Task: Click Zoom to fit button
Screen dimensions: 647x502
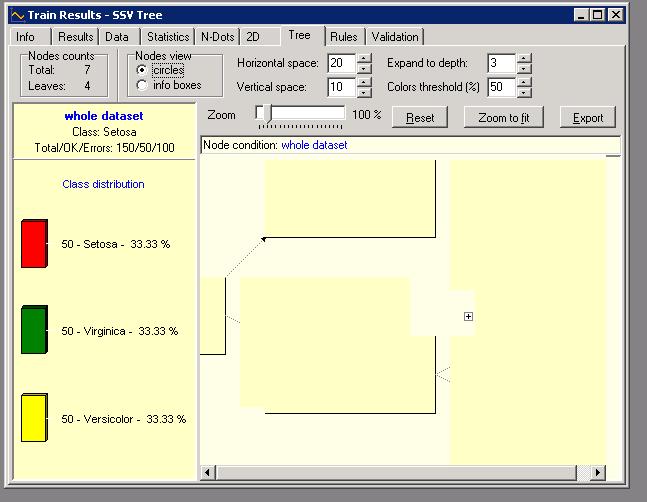Action: pyautogui.click(x=503, y=117)
